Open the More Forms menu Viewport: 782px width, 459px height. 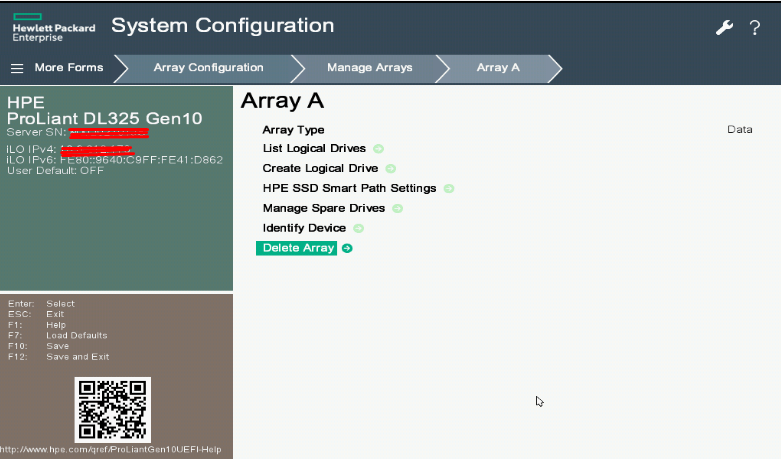coord(68,68)
